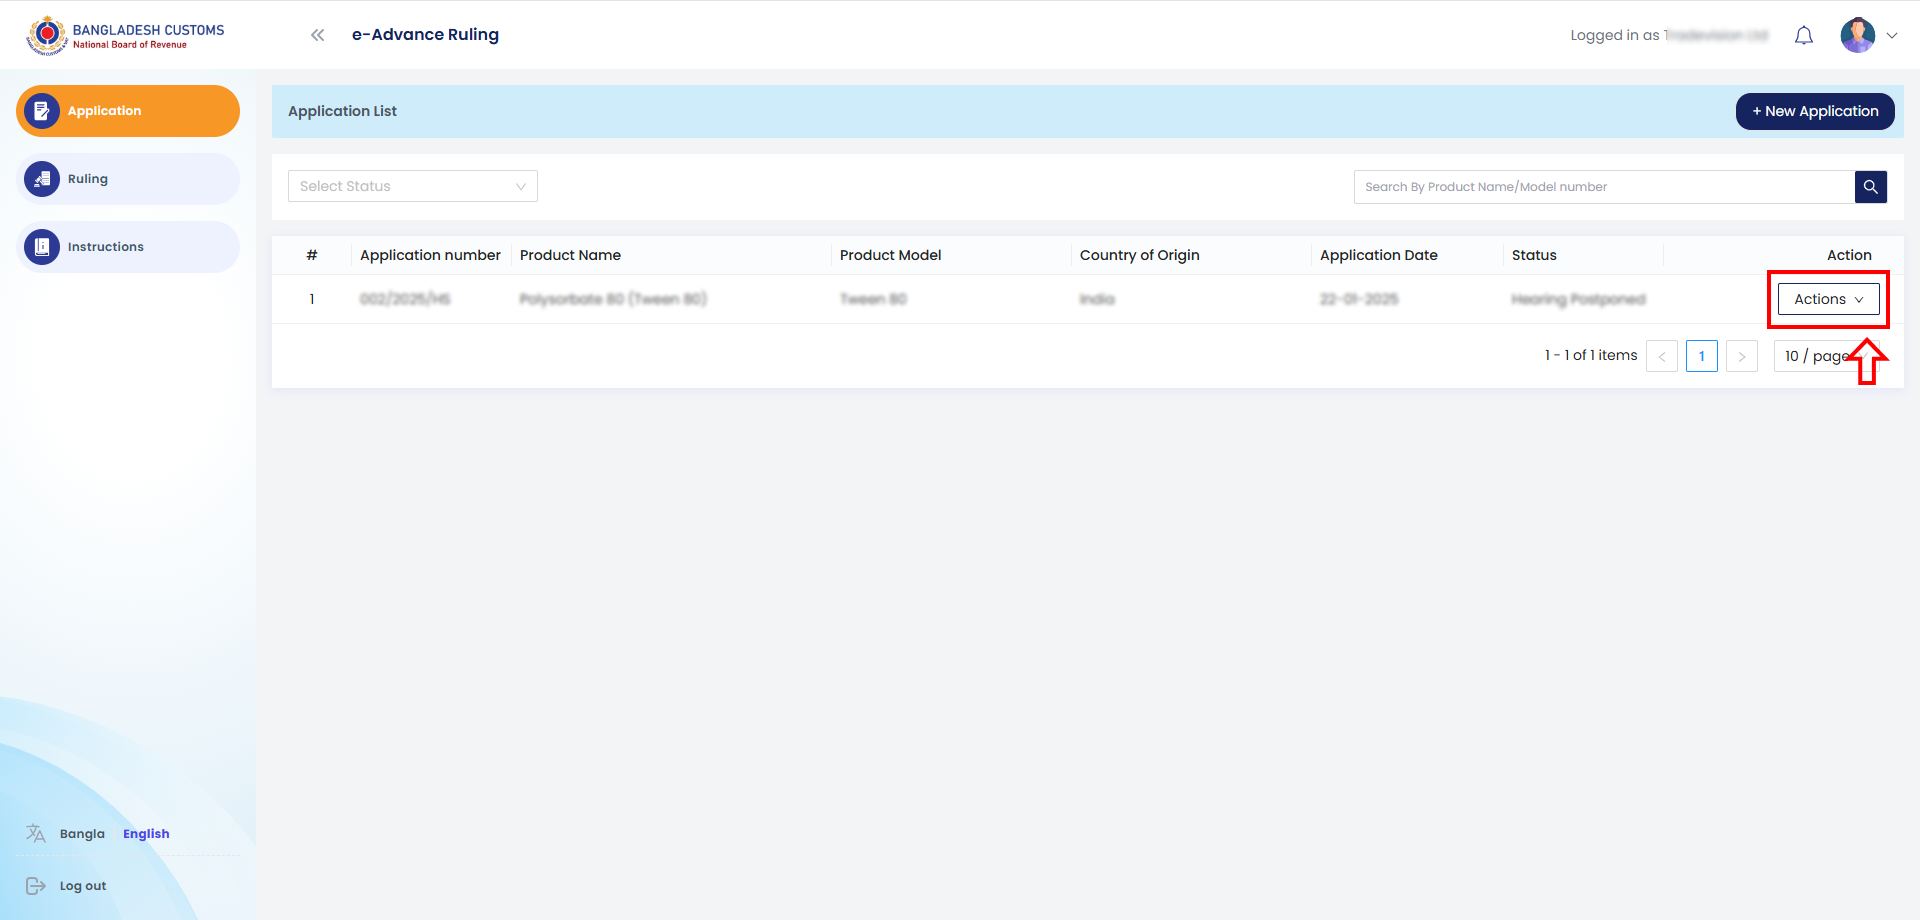1920x920 pixels.
Task: Click the search magnifier button
Action: tap(1871, 187)
